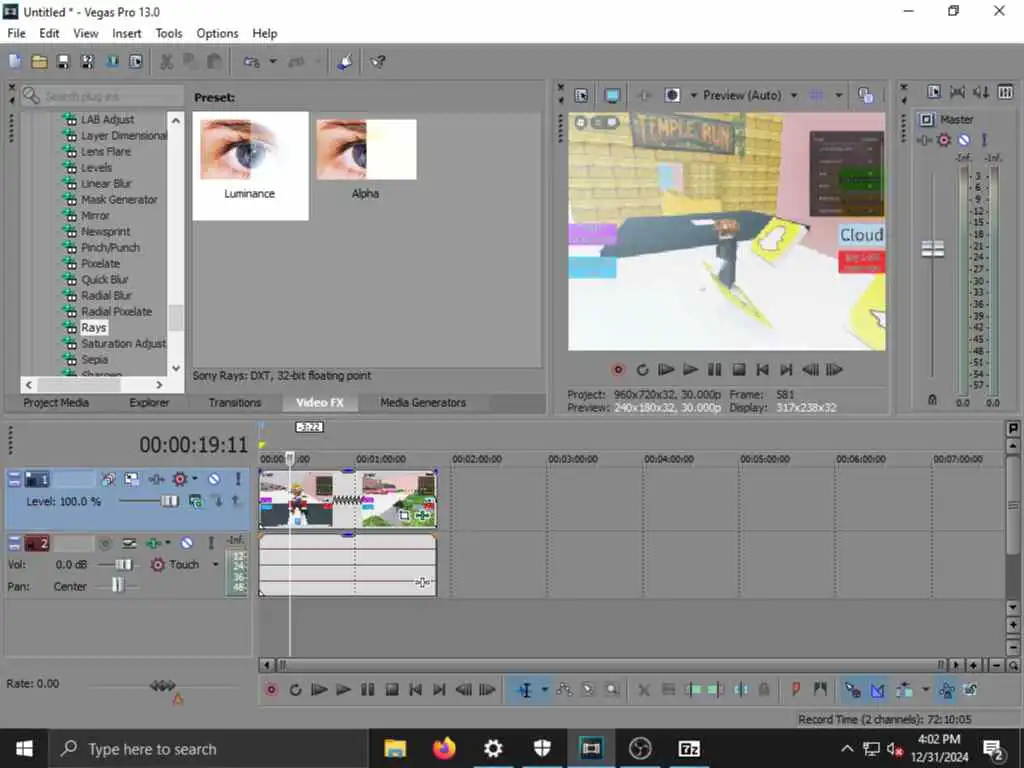Screen dimensions: 1024x768
Task: Open File Explorer from the taskbar
Action: pyautogui.click(x=395, y=748)
